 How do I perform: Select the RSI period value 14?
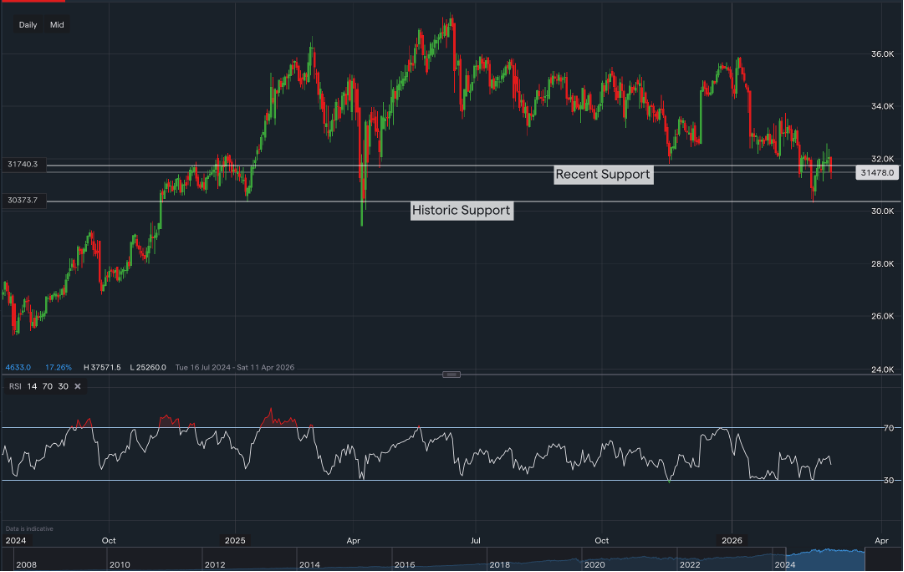click(32, 386)
